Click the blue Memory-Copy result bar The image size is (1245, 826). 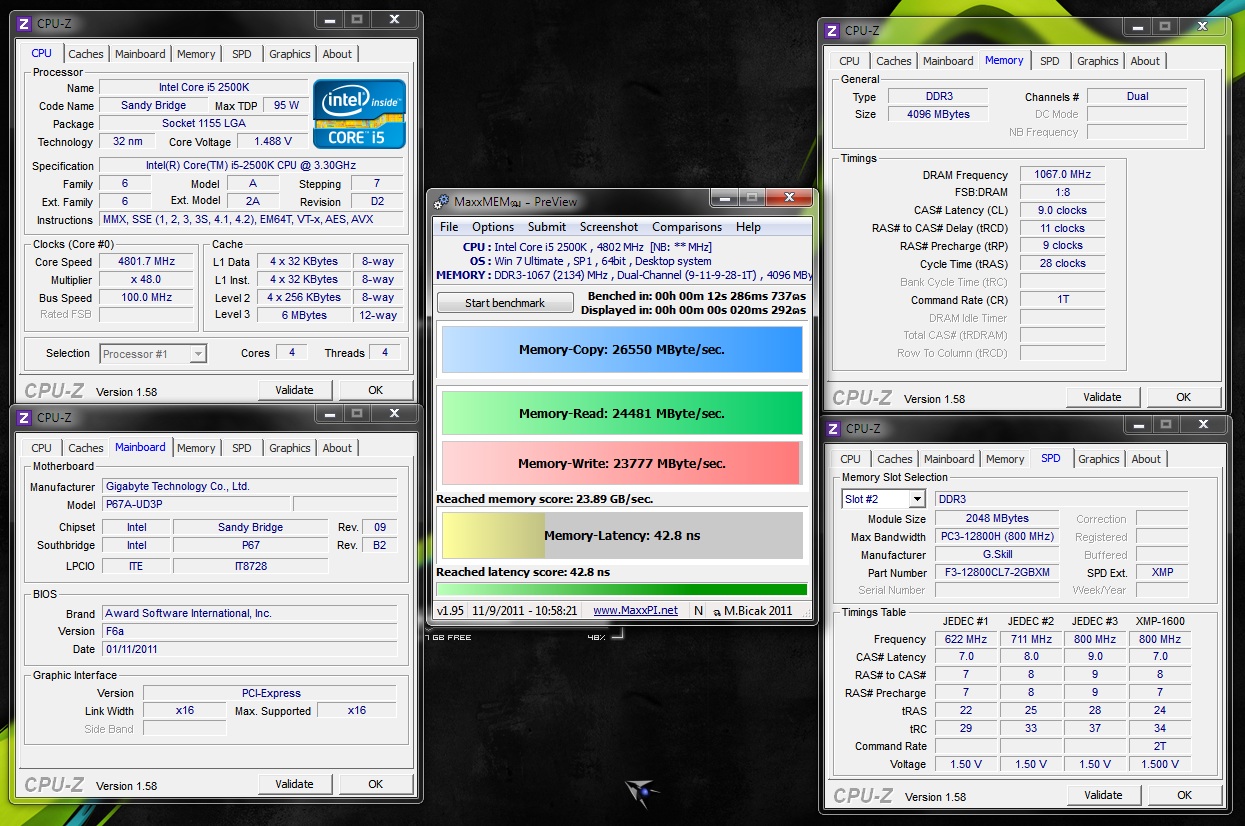[622, 350]
